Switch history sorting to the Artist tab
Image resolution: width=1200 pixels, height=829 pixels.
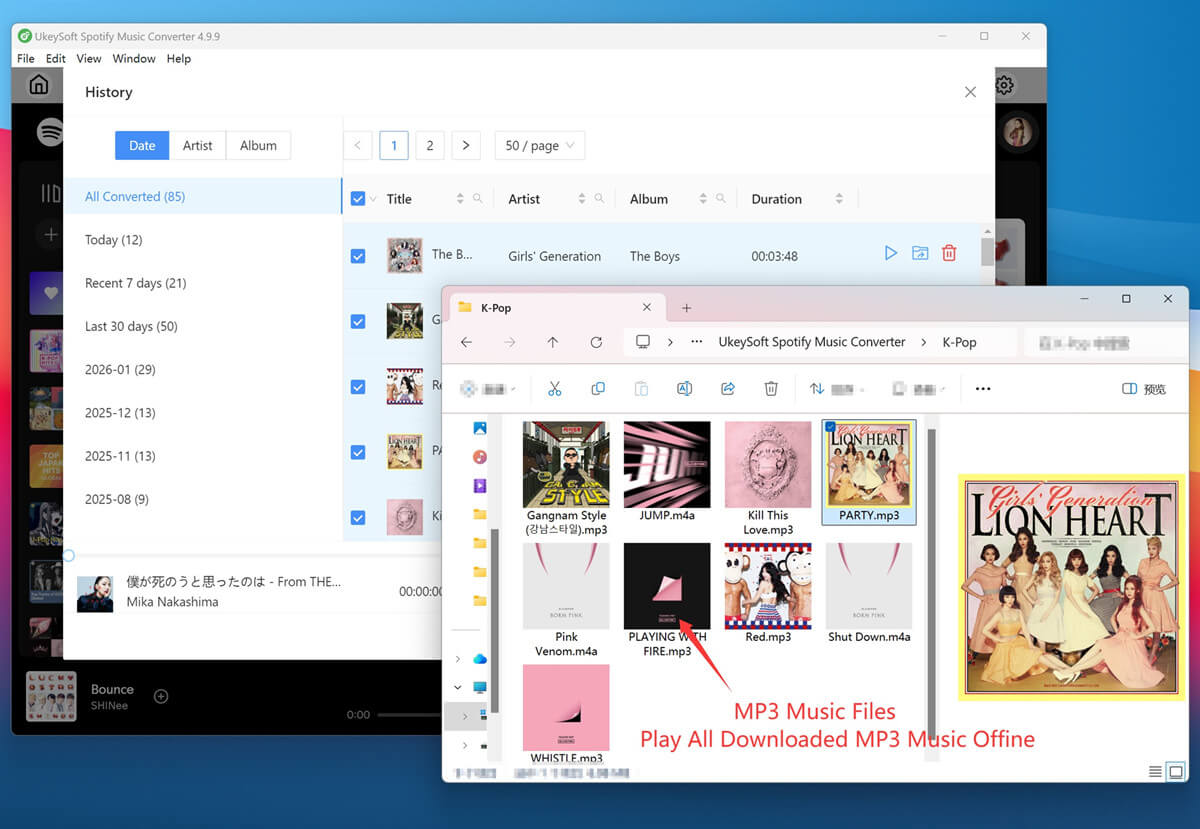click(x=198, y=145)
